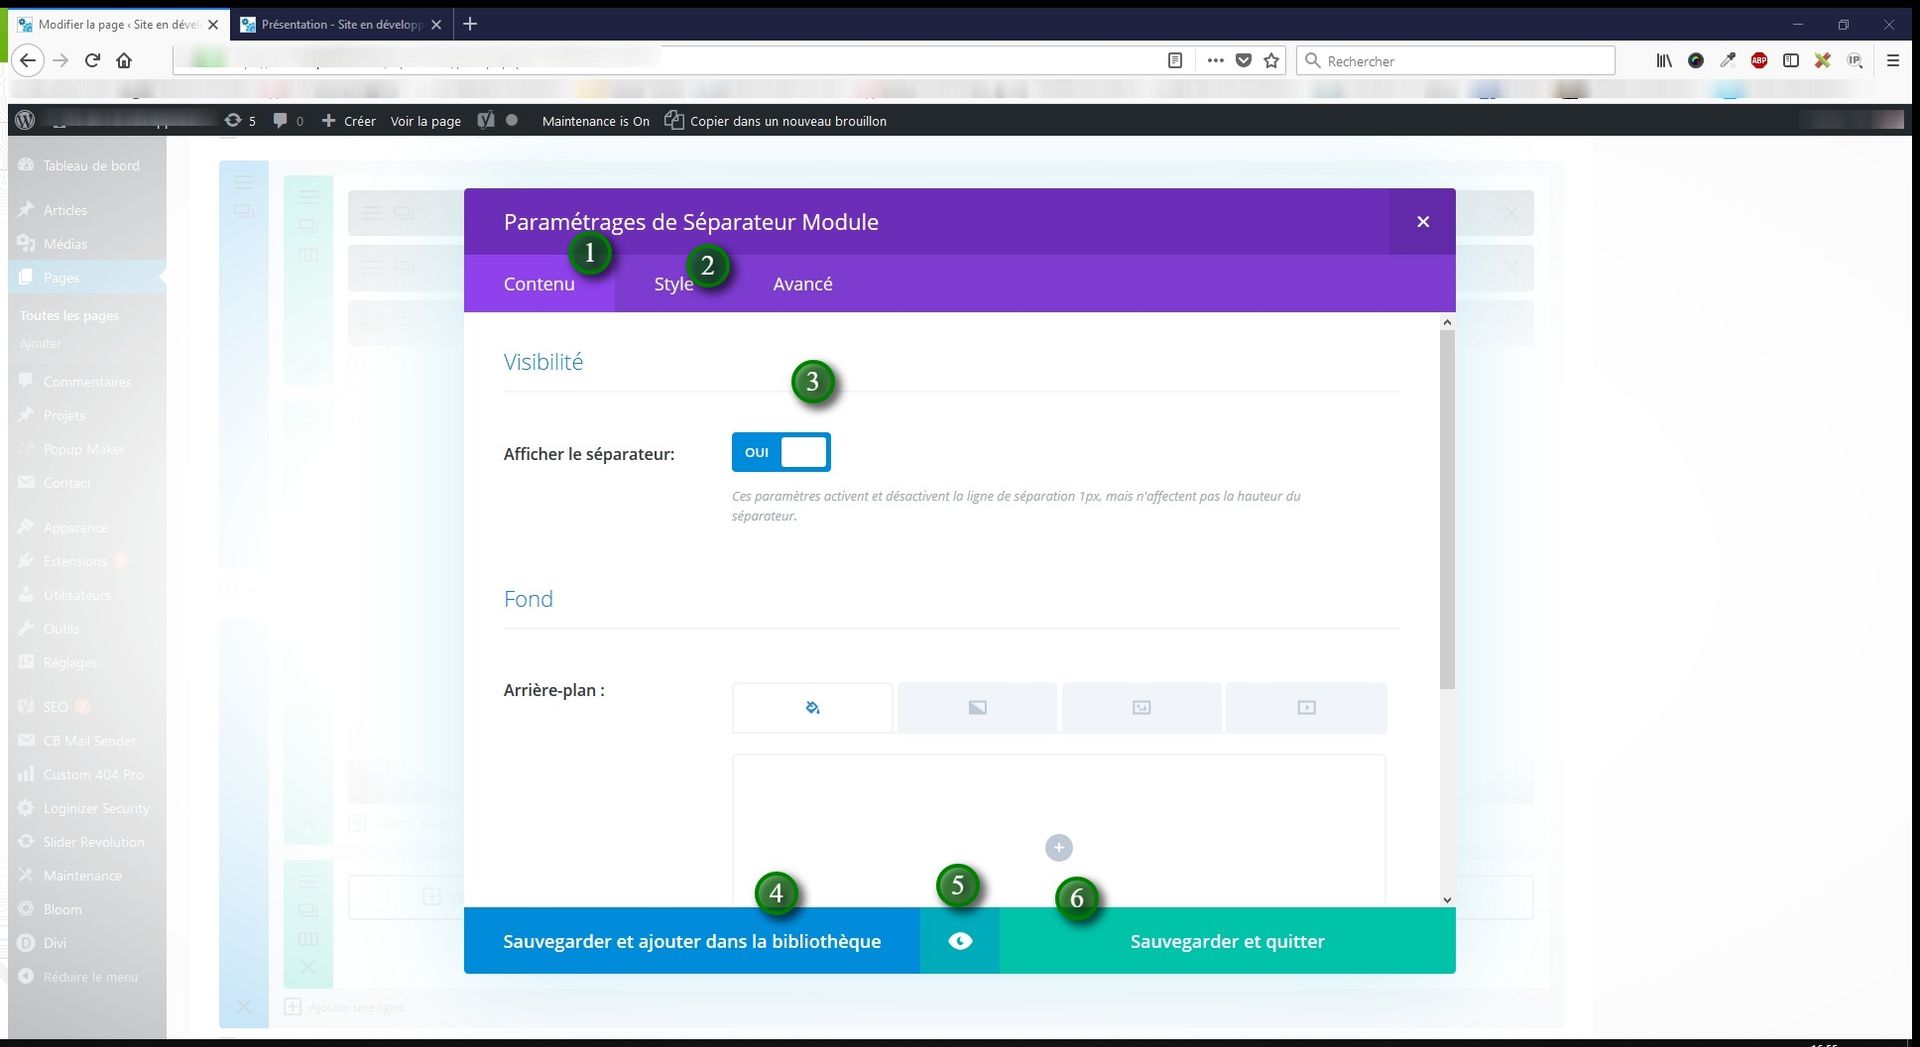The width and height of the screenshot is (1920, 1047).
Task: Open the library icon in toolbar
Action: [1664, 61]
